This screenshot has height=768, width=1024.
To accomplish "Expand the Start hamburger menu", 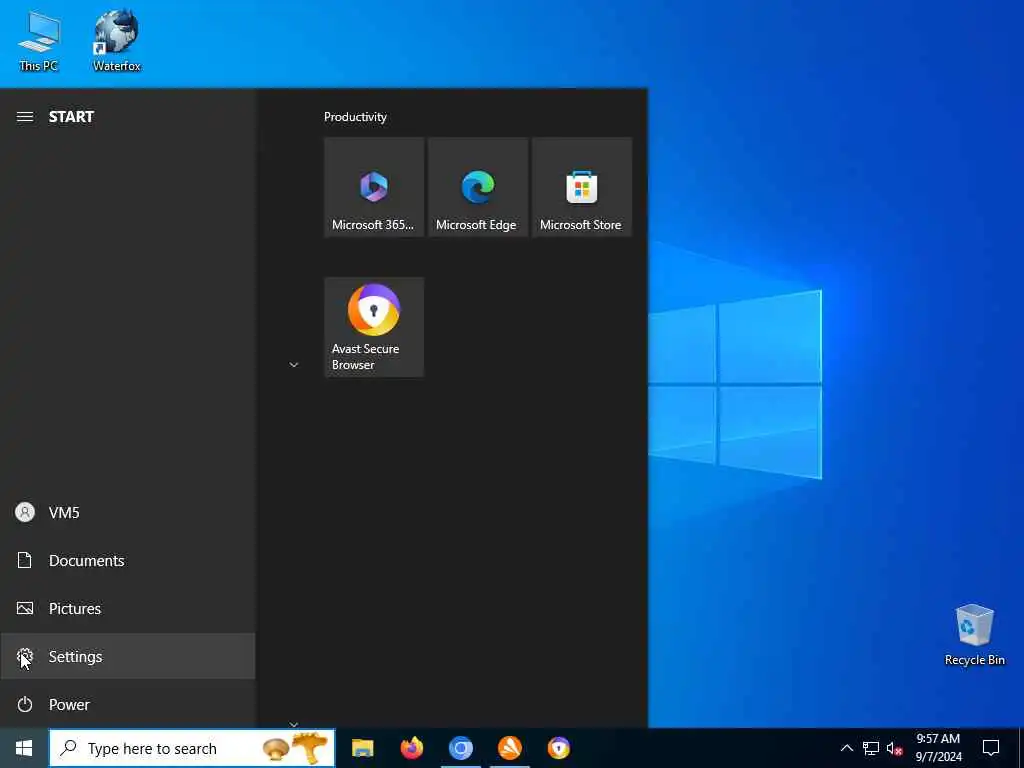I will 25,117.
